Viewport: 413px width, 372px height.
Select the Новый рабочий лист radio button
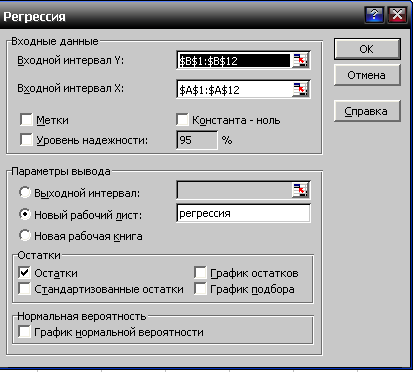coord(25,214)
